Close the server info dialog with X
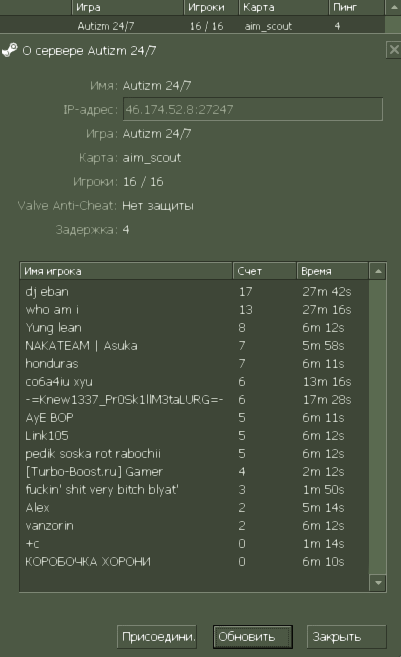This screenshot has width=401, height=657. coord(394,50)
